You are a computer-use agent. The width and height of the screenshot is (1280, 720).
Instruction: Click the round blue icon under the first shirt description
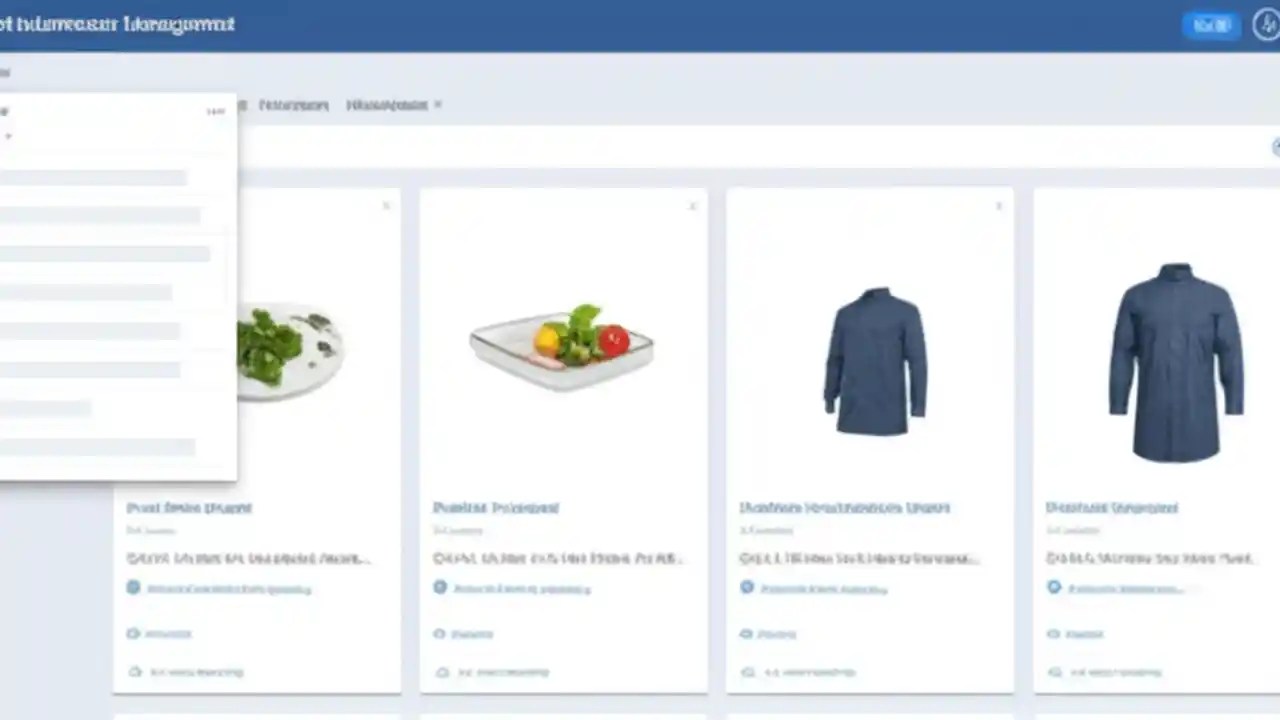tap(746, 587)
